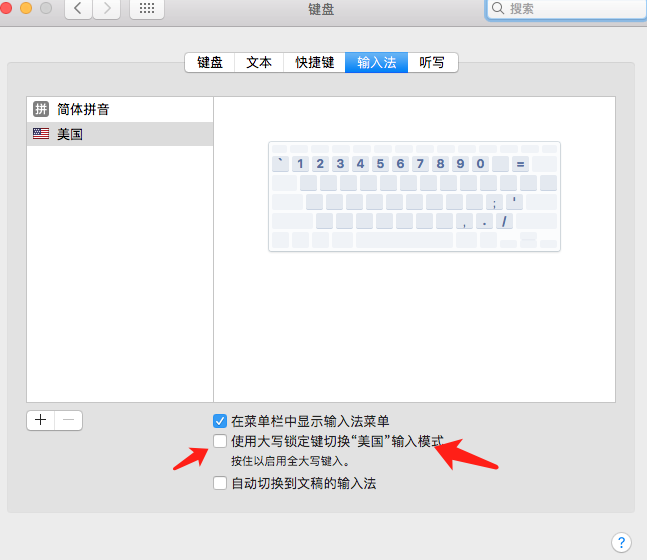Open the 听写 tab
Viewport: 647px width, 560px height.
(x=432, y=62)
